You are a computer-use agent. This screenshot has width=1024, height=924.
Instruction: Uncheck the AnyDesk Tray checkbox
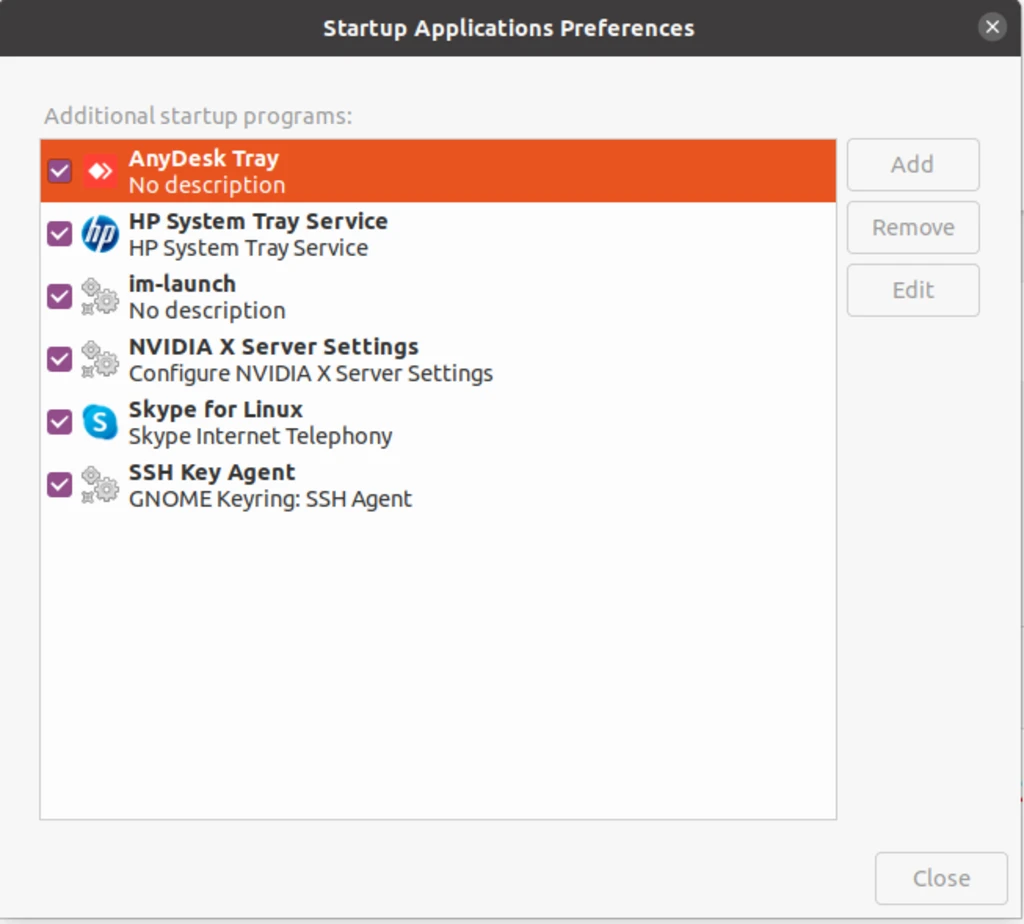click(x=60, y=171)
